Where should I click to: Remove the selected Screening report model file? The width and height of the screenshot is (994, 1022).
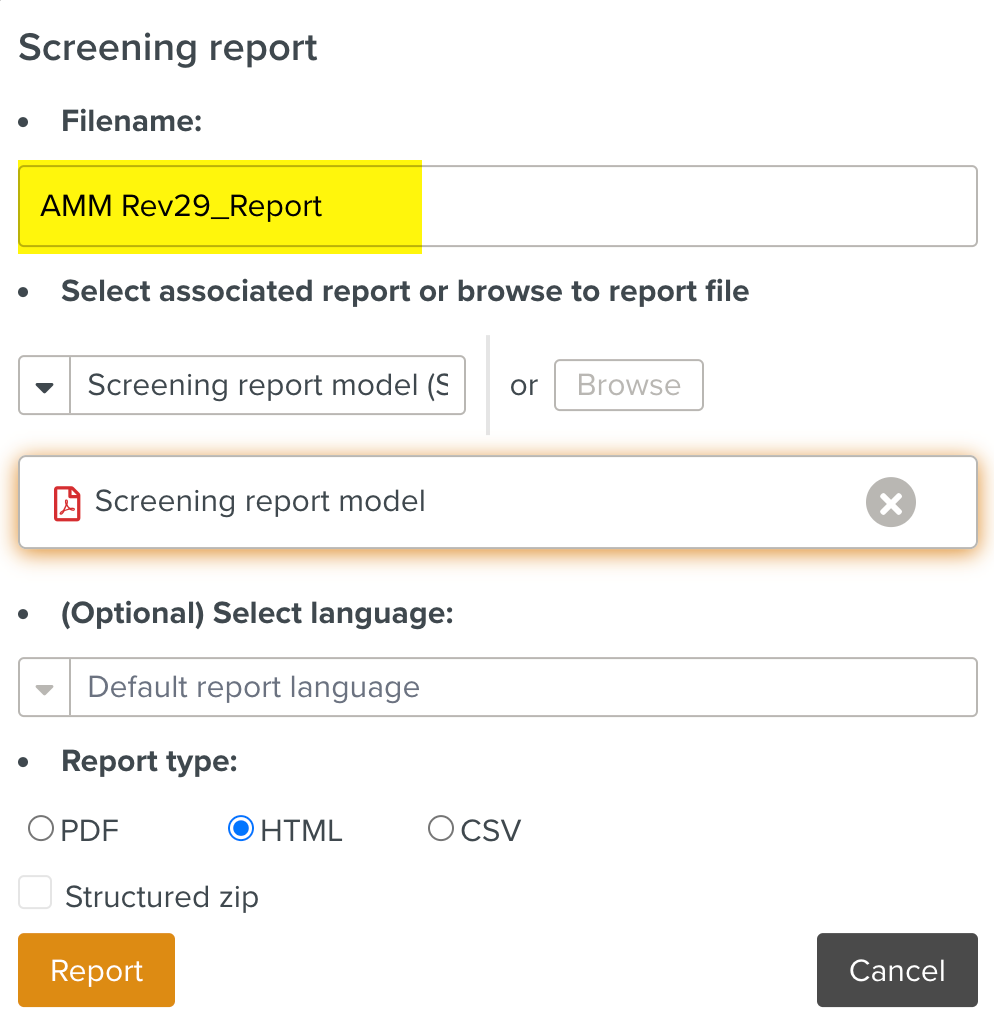point(890,502)
